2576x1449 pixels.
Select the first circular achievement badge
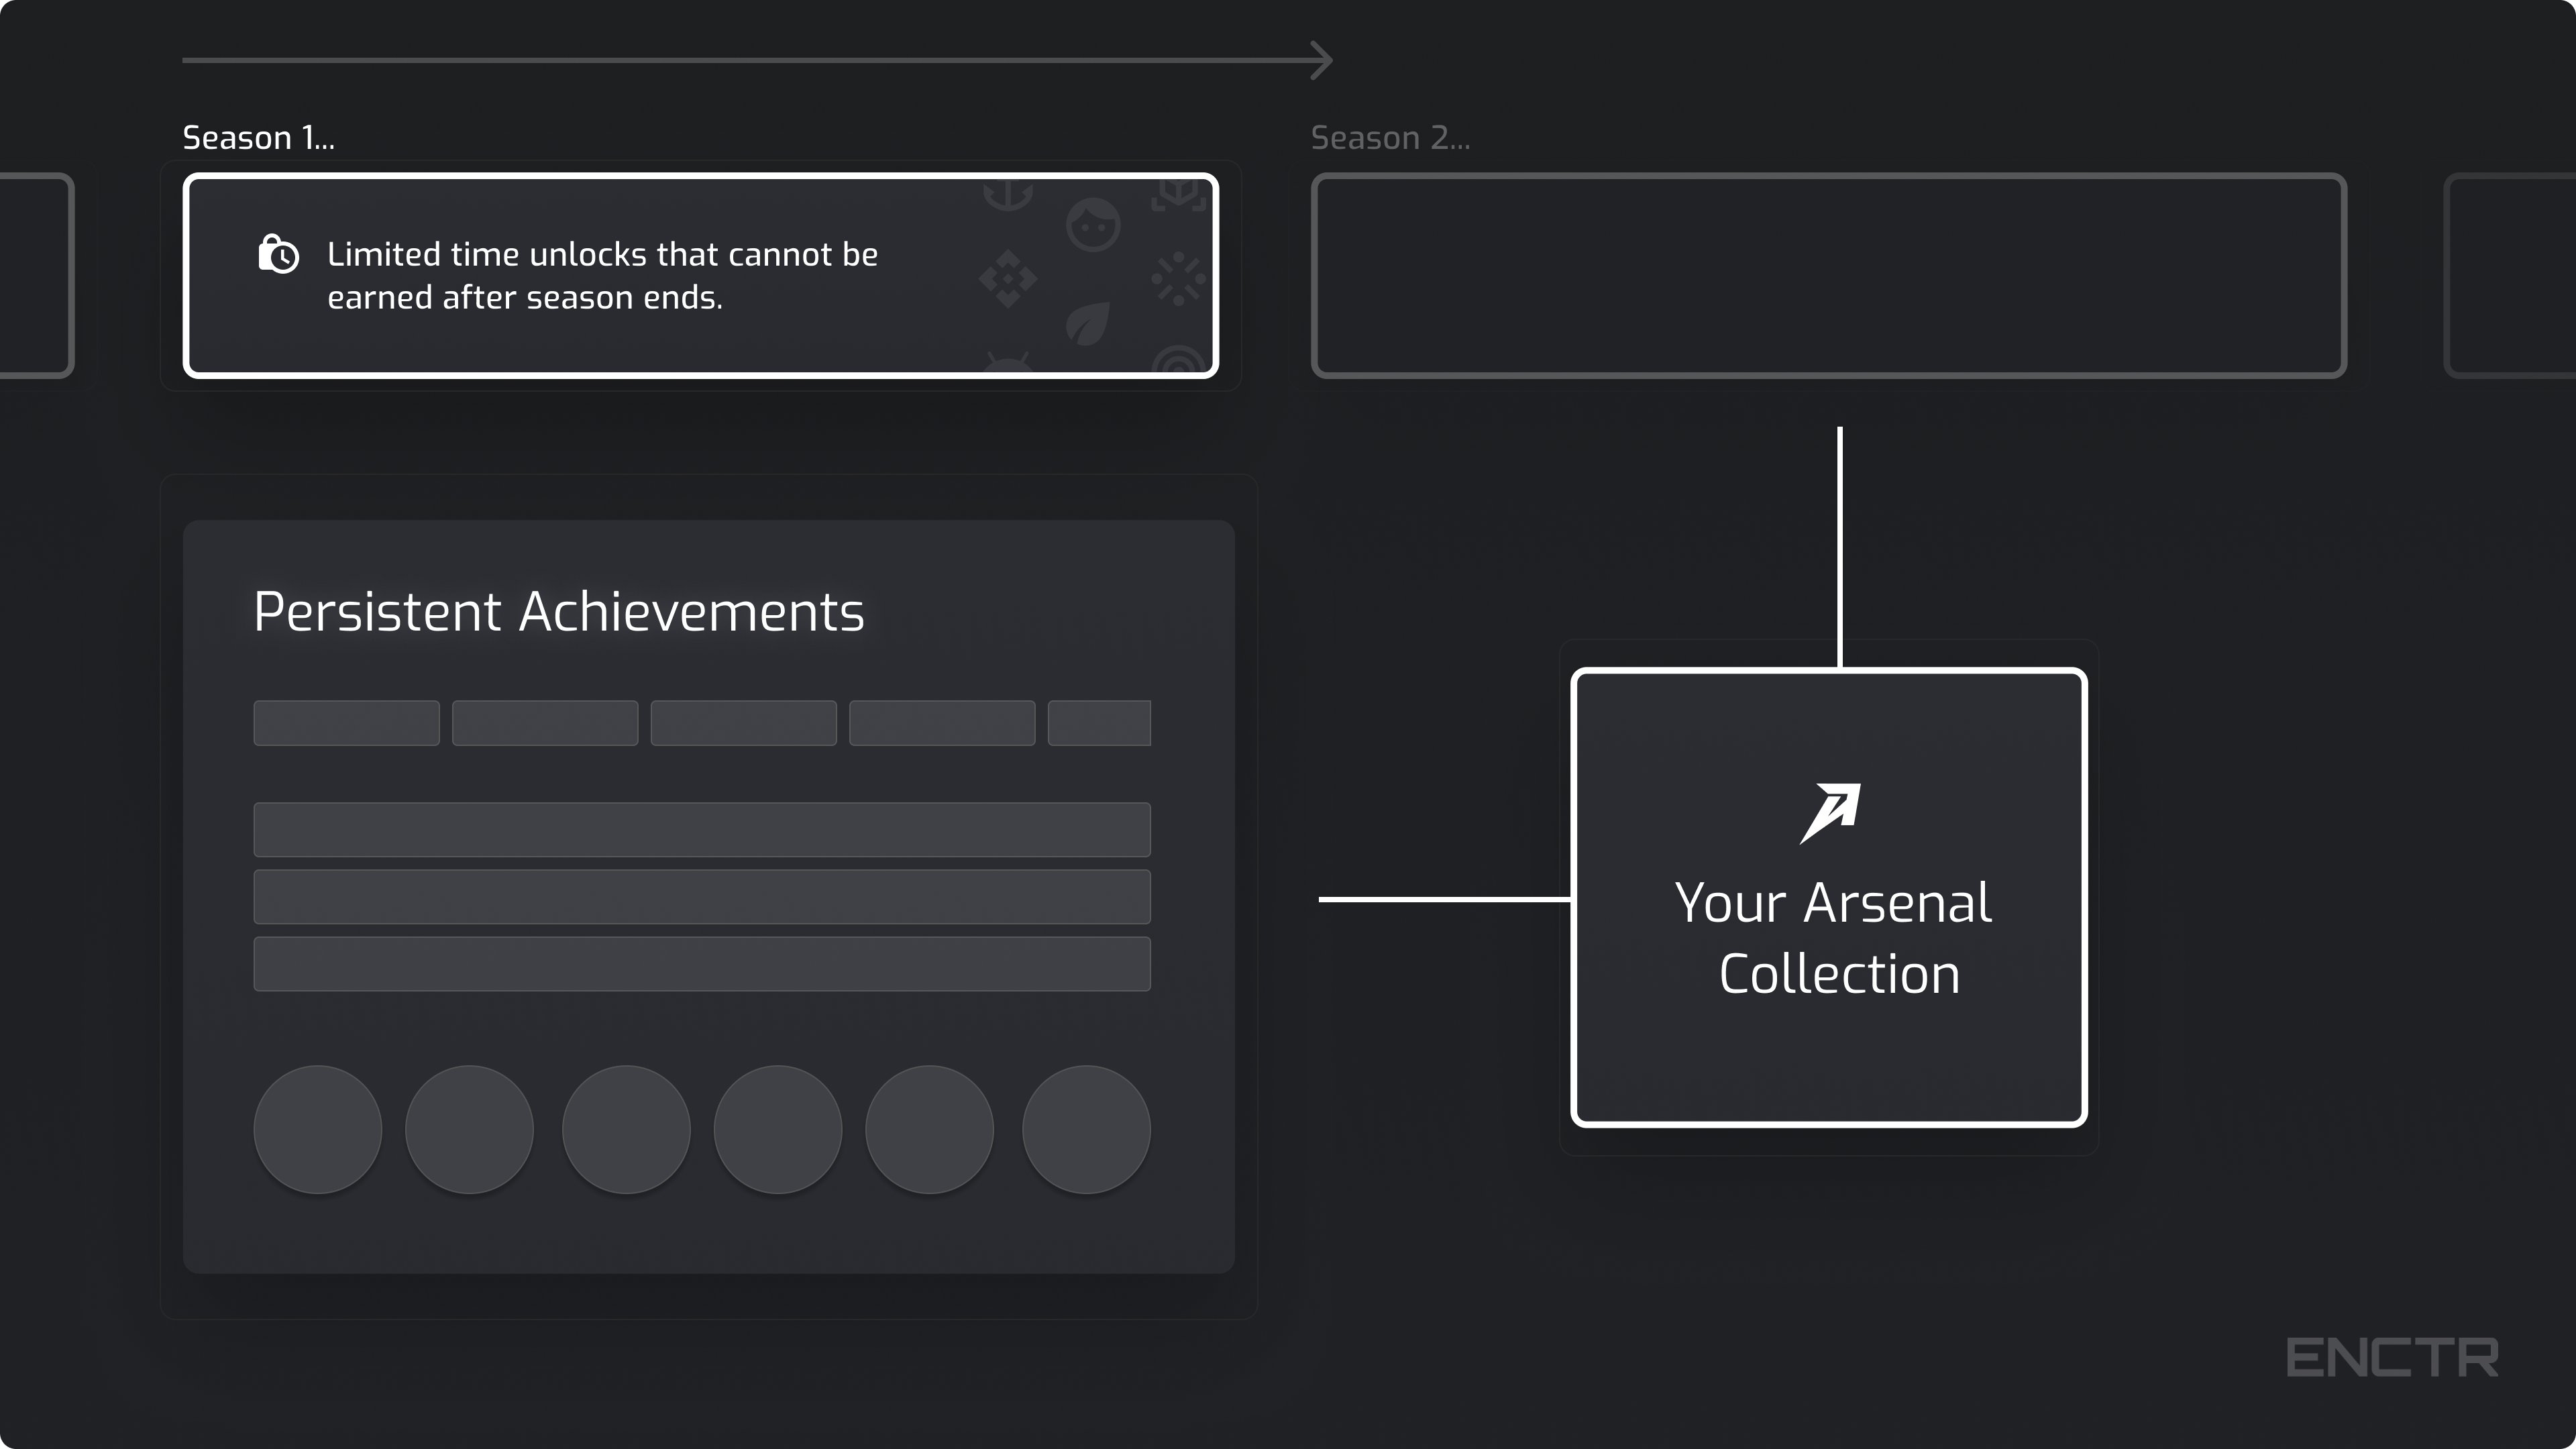[318, 1129]
